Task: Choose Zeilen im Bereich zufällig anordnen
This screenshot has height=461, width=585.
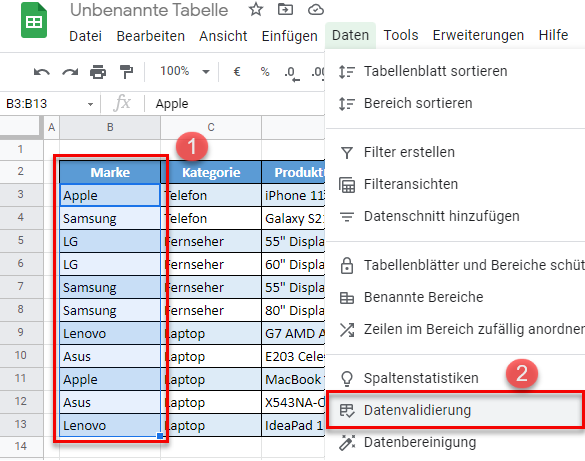Action: (x=455, y=329)
